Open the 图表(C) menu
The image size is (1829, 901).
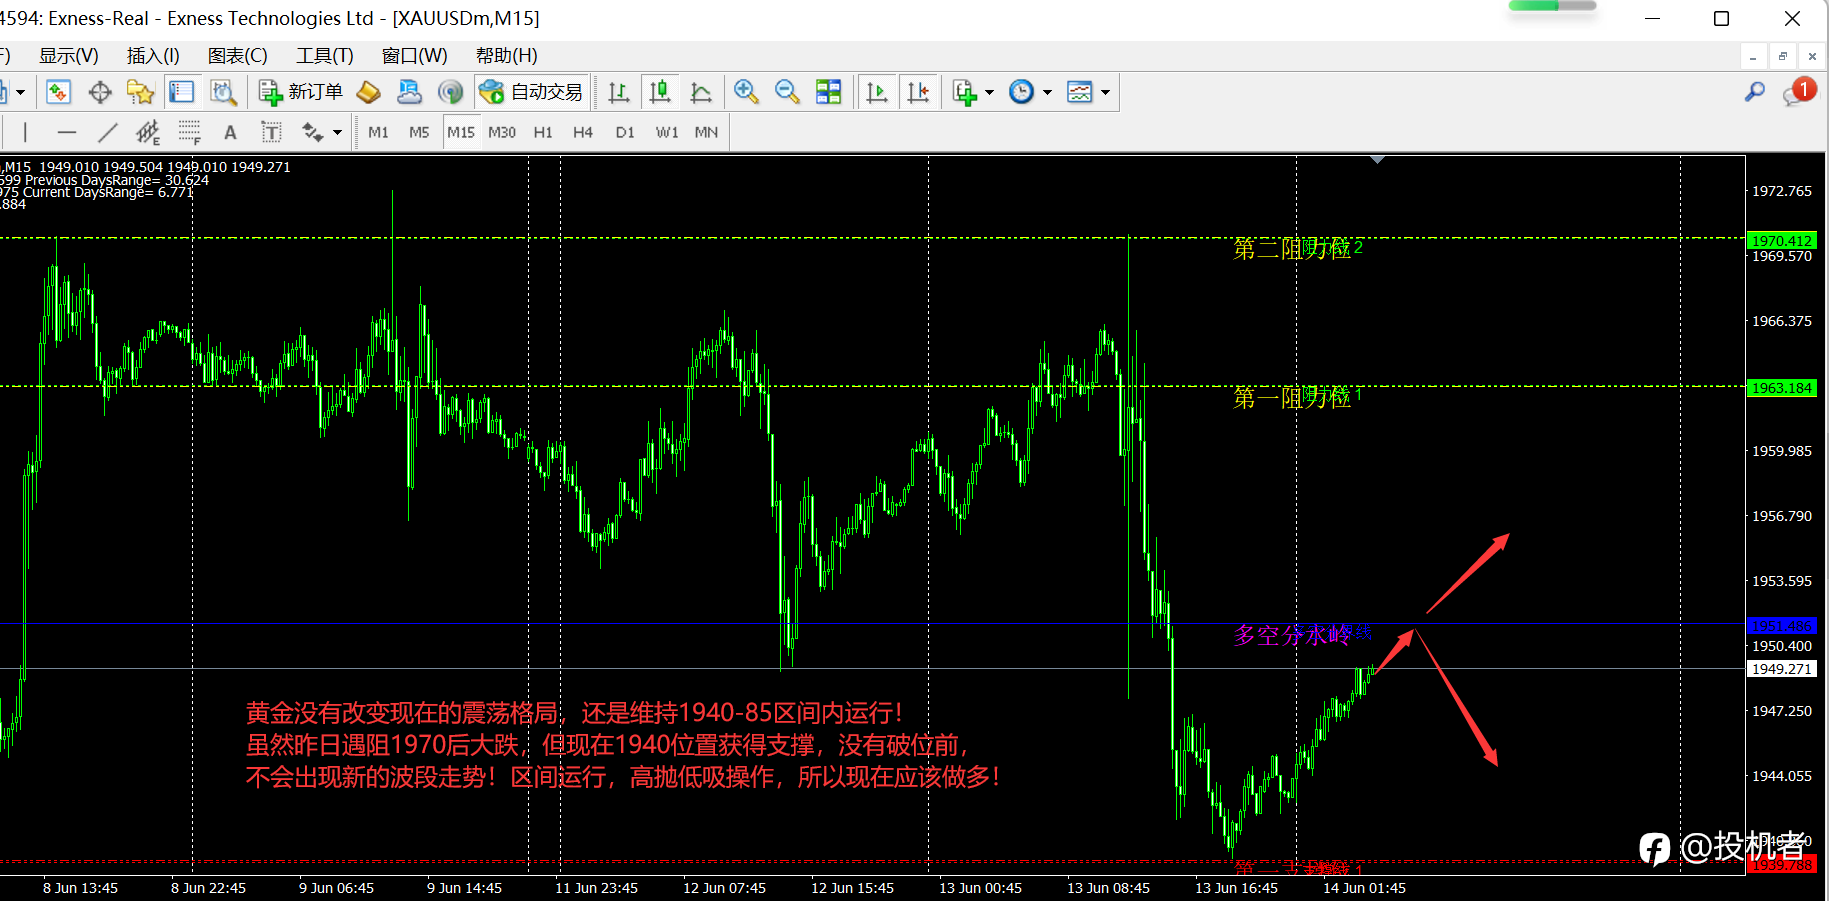click(x=238, y=56)
